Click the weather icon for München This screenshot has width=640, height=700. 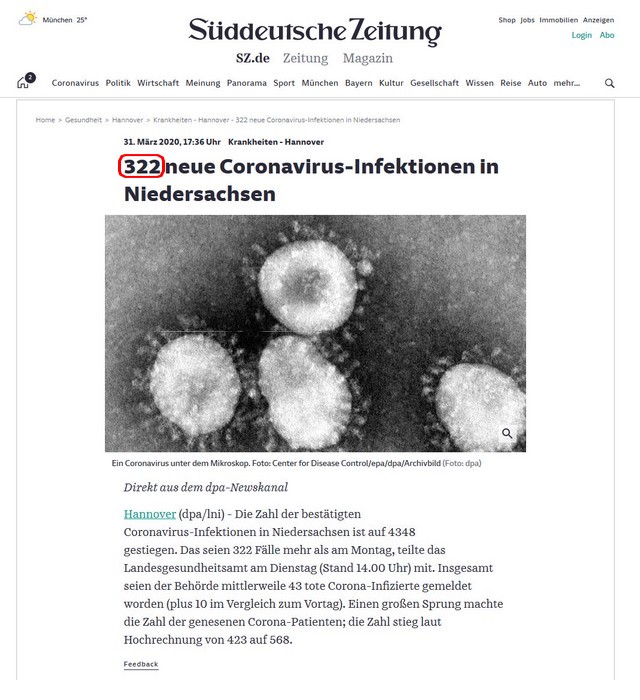pyautogui.click(x=28, y=19)
